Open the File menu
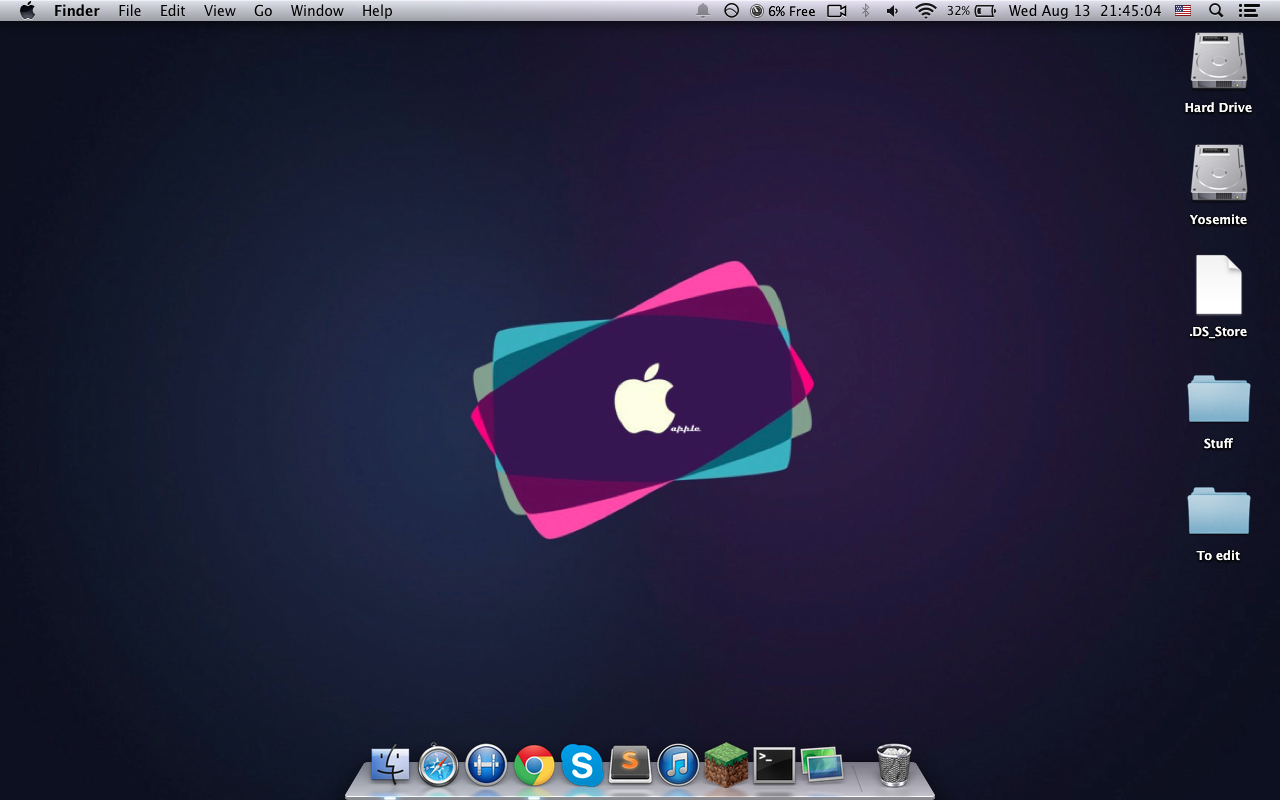The image size is (1280, 800). click(129, 11)
